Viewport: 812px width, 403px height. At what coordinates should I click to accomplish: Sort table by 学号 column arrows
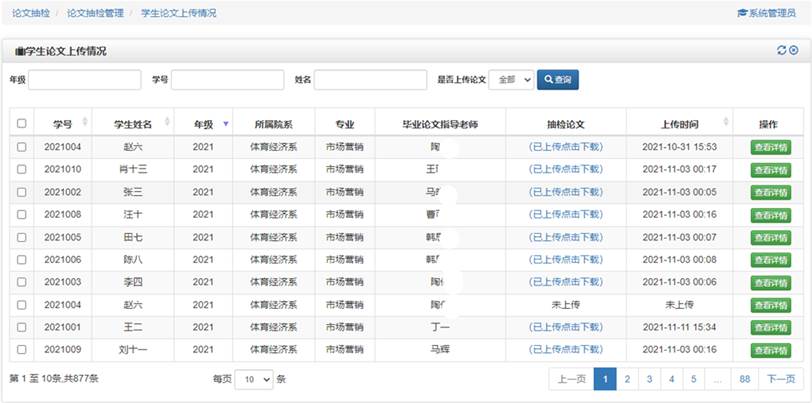tap(84, 124)
